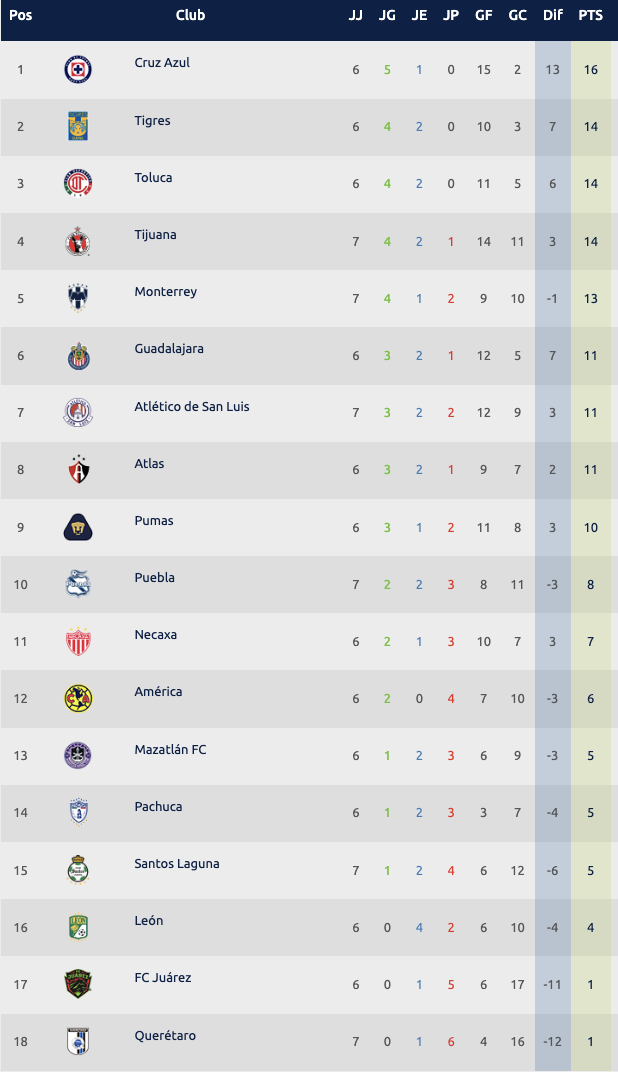
Task: Click the Dif column header
Action: [x=552, y=15]
